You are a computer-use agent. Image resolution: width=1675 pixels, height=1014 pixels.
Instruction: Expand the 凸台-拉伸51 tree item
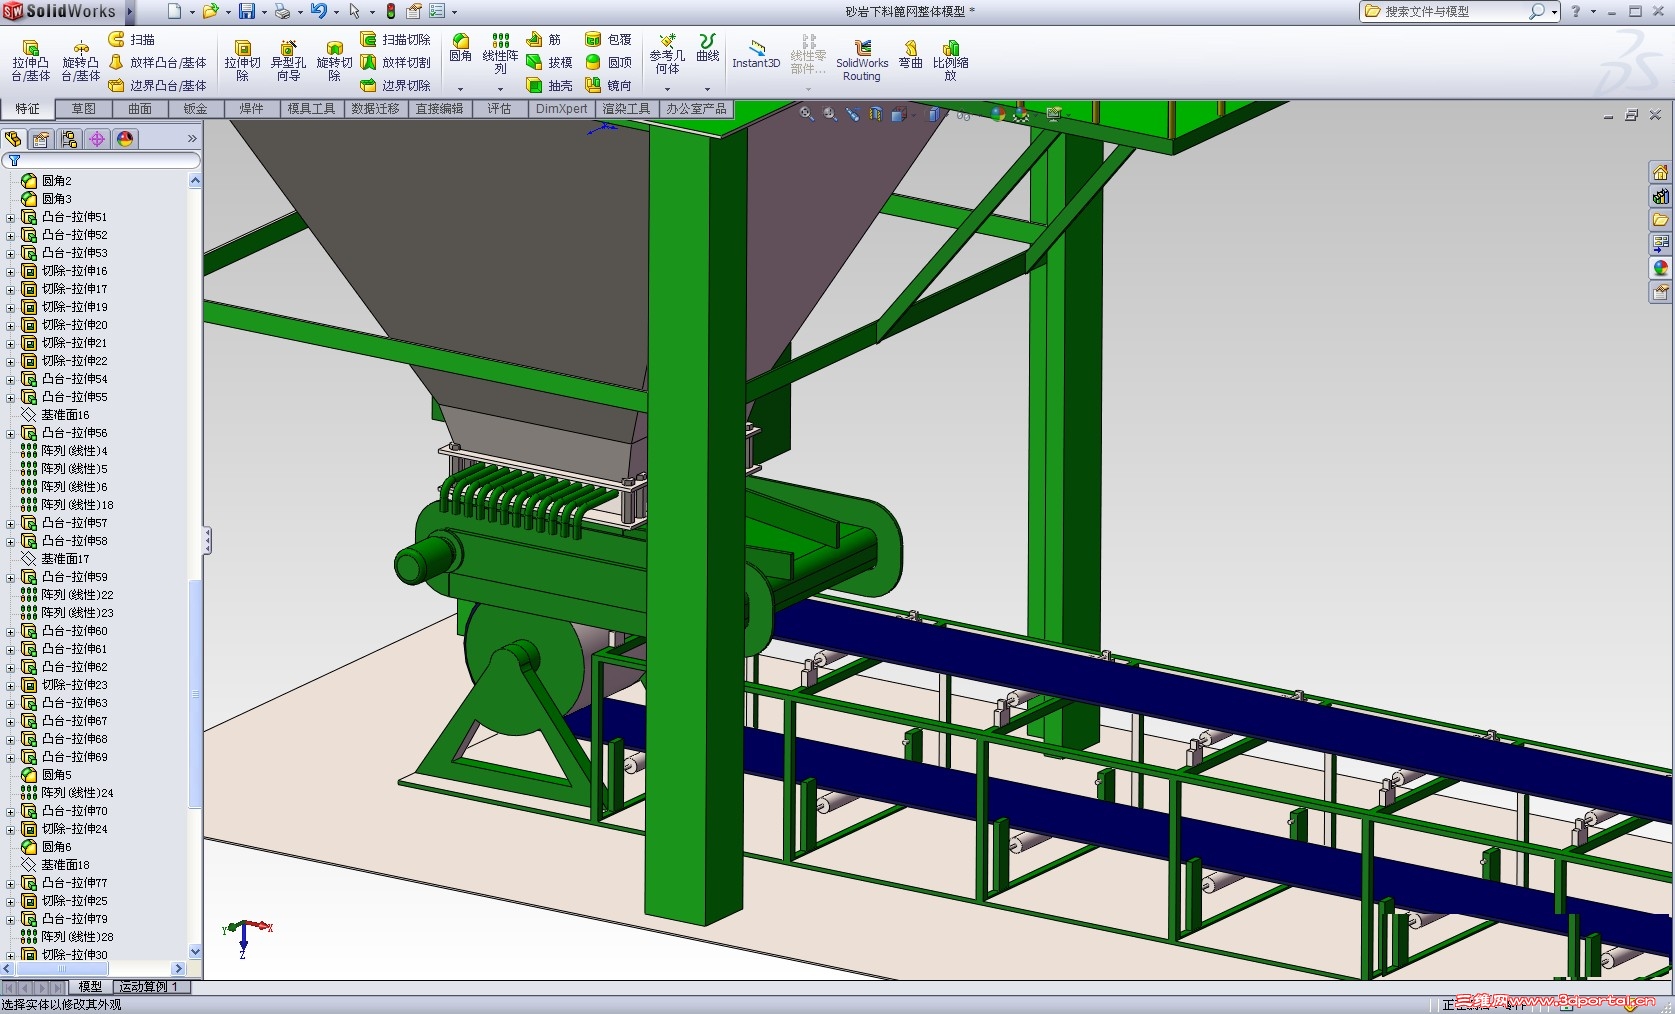click(10, 217)
